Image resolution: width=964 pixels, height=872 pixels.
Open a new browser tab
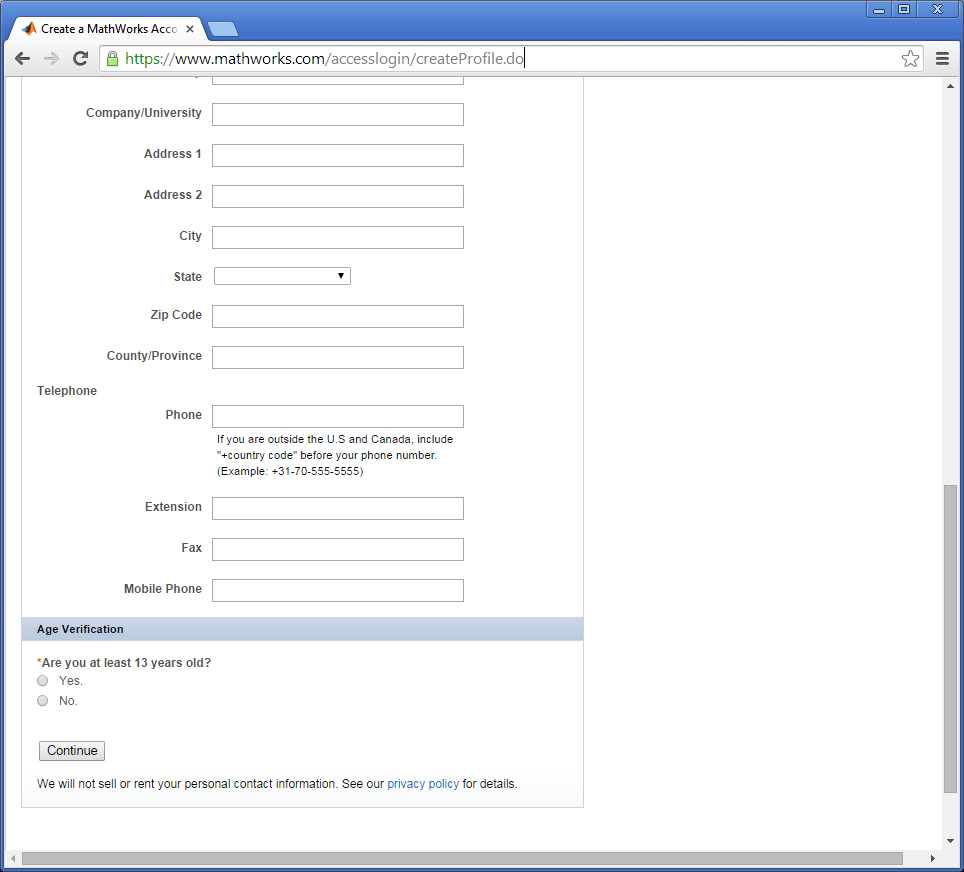pyautogui.click(x=222, y=29)
